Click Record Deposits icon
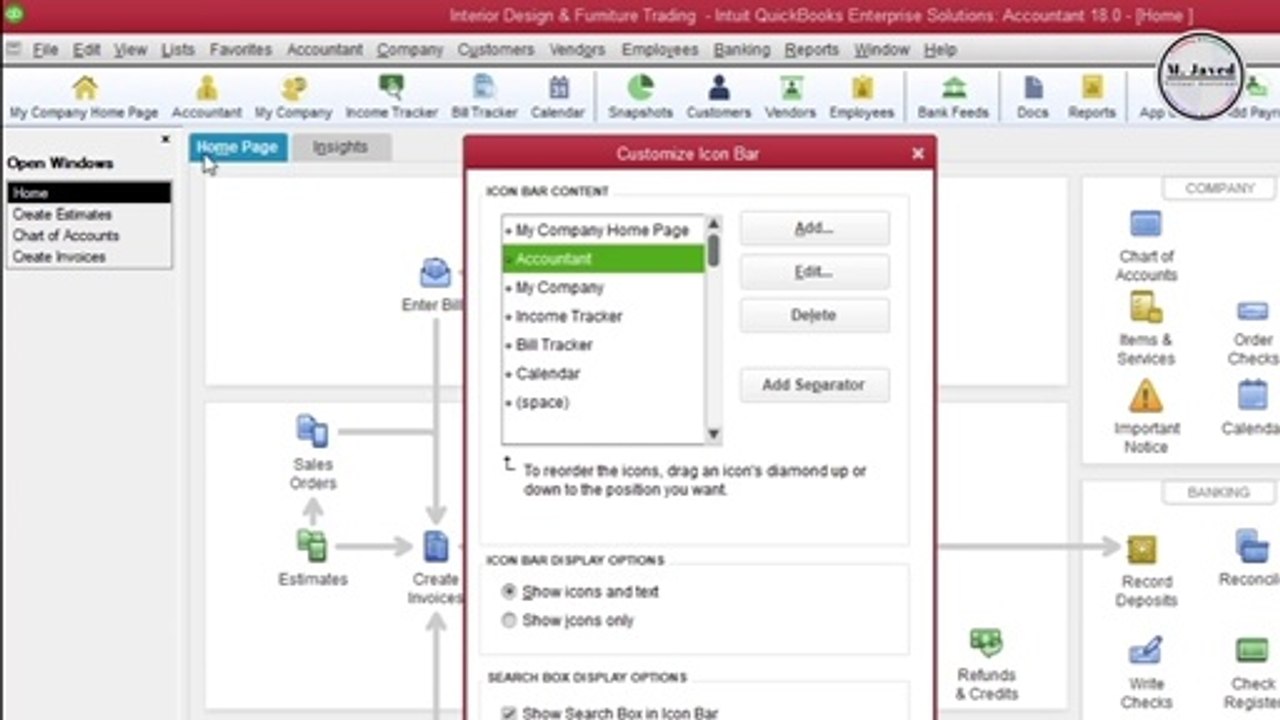Image resolution: width=1280 pixels, height=720 pixels. [1146, 571]
